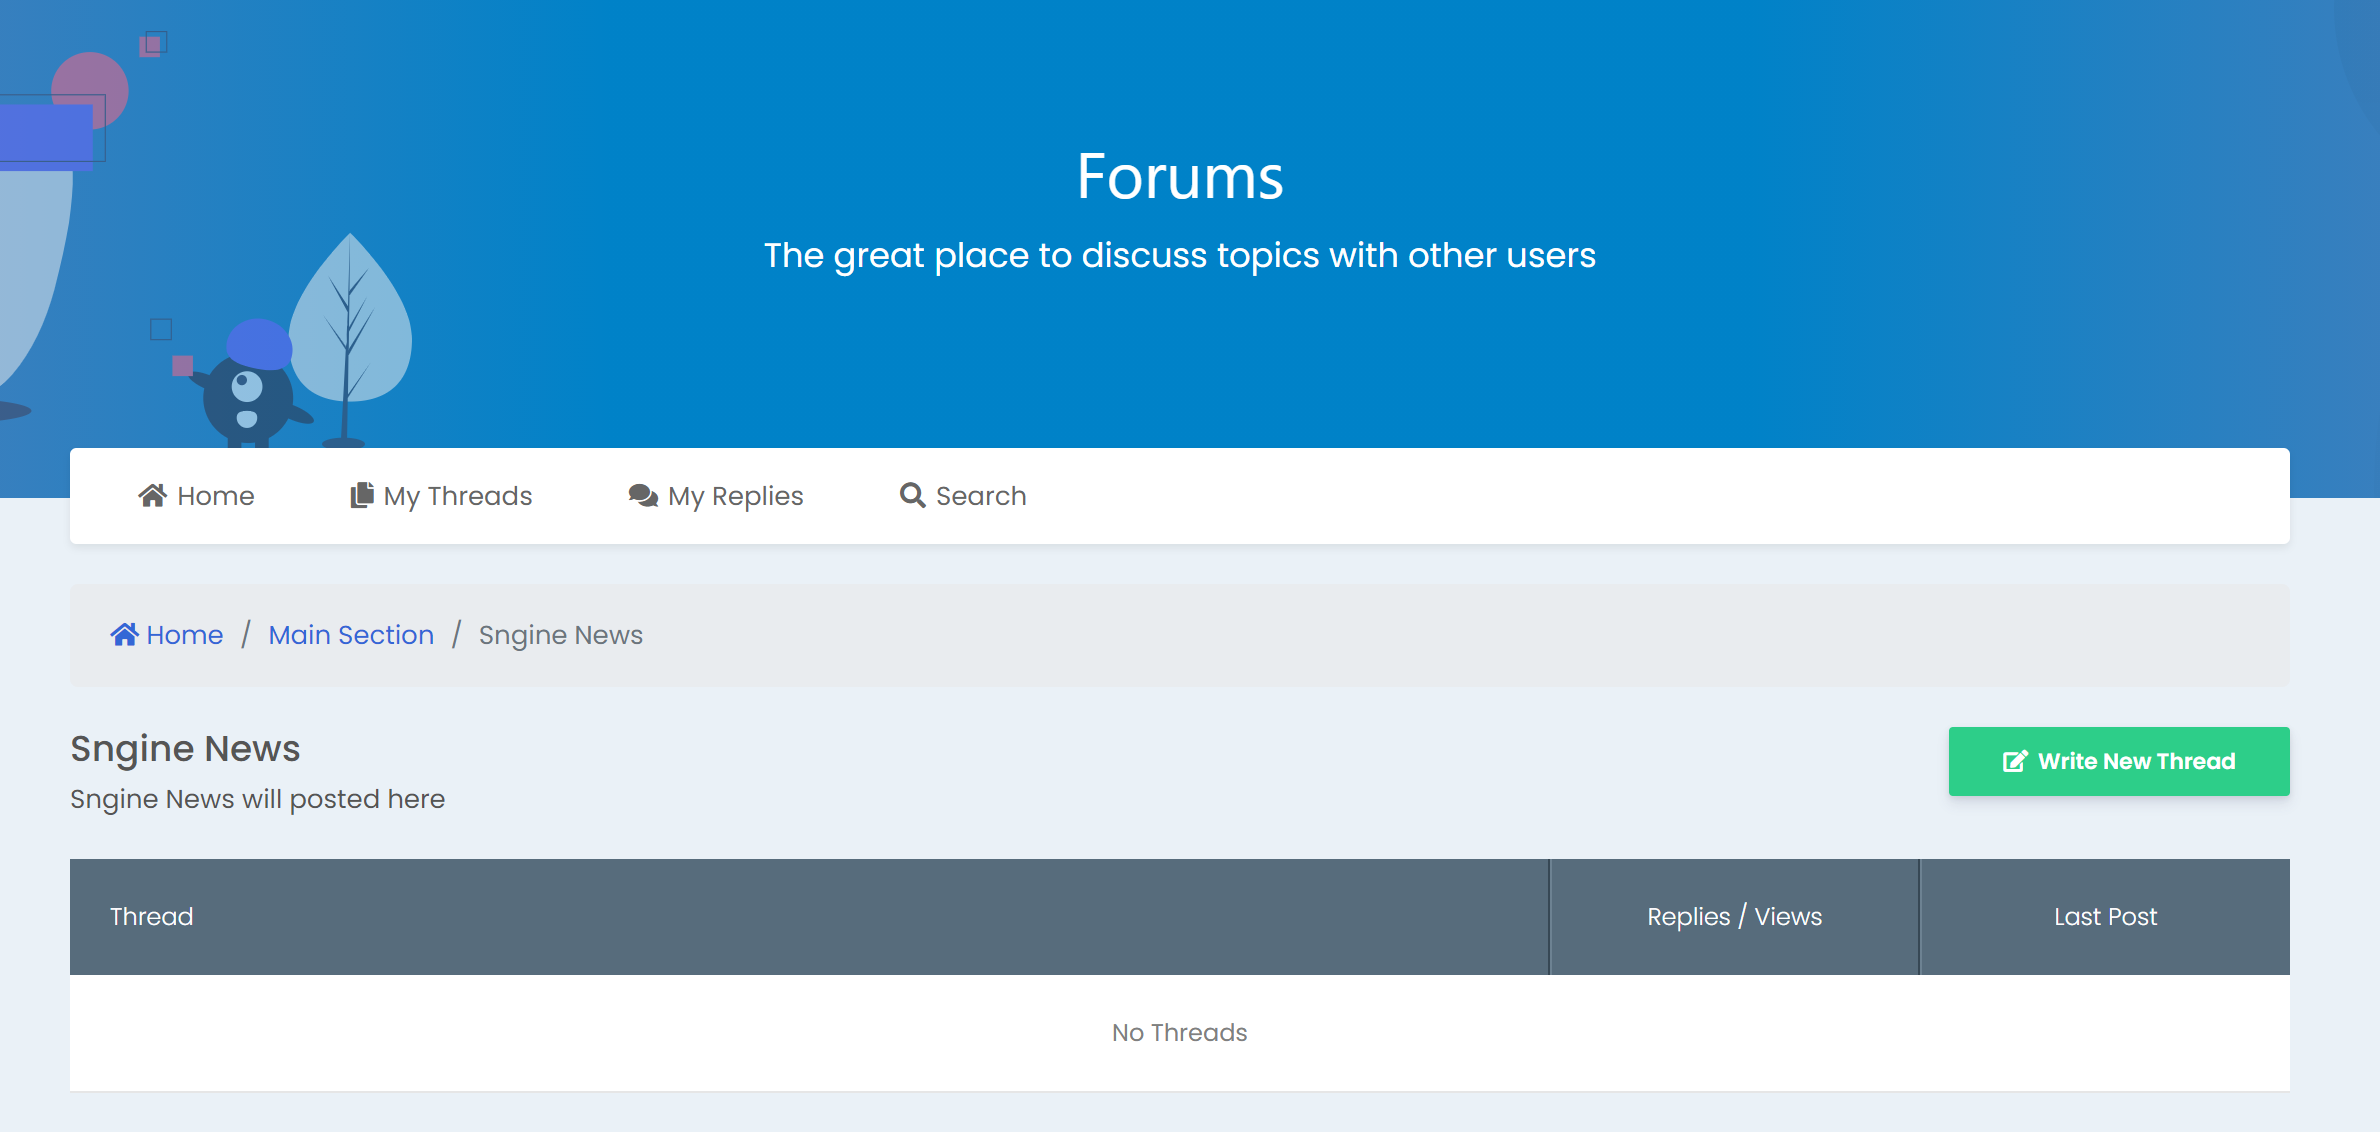
Task: Click the Write New Thread button
Action: coord(2119,762)
